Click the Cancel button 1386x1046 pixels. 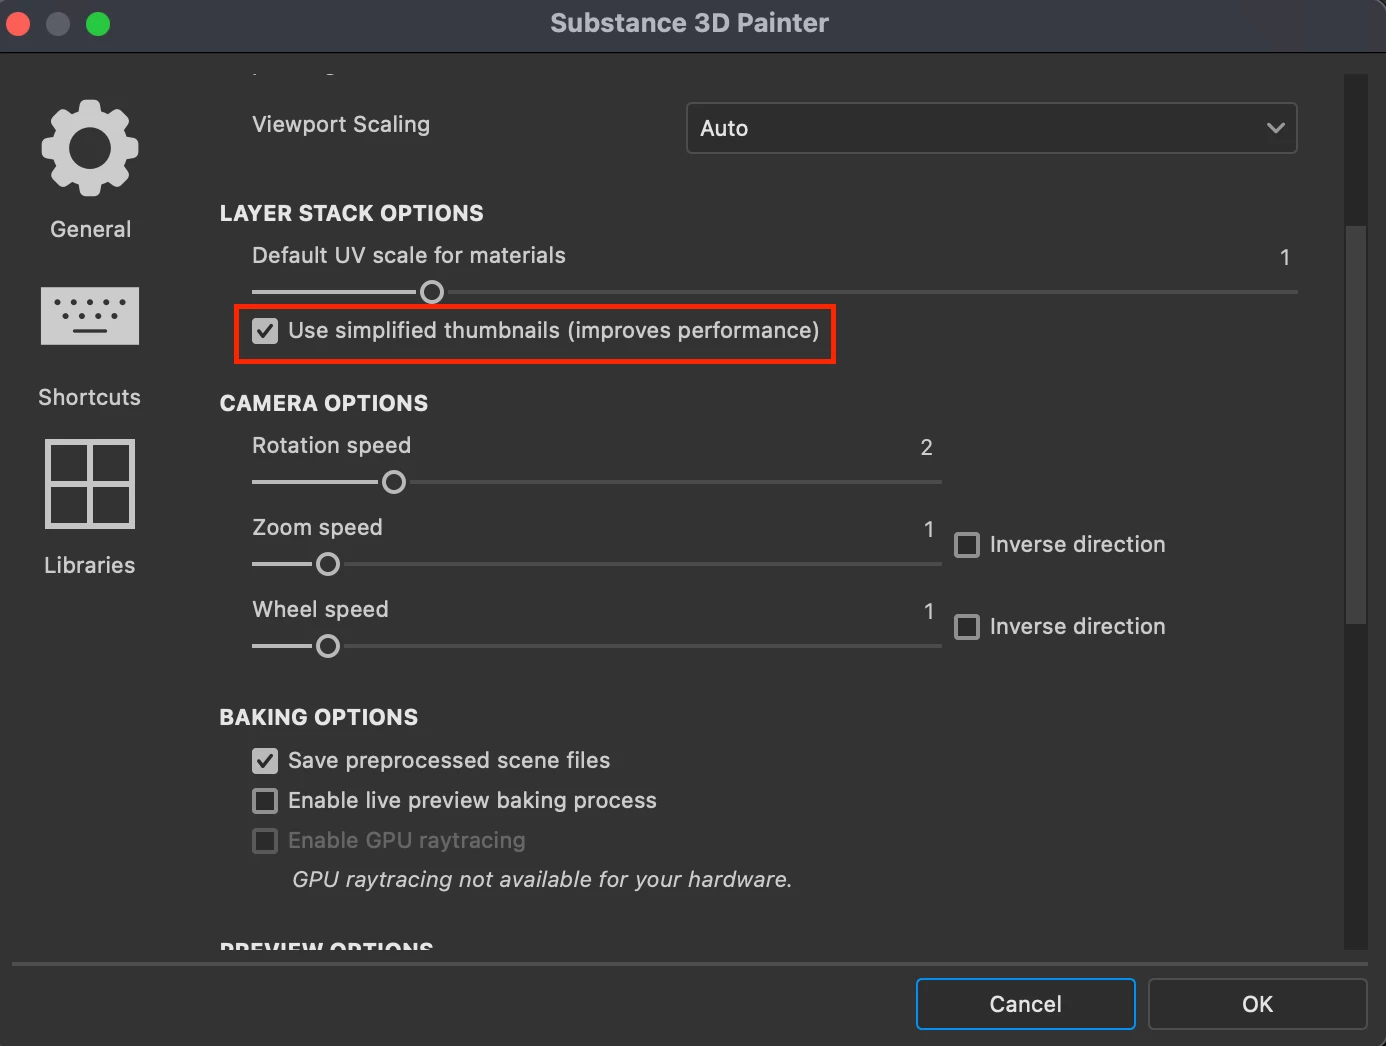[1026, 1004]
